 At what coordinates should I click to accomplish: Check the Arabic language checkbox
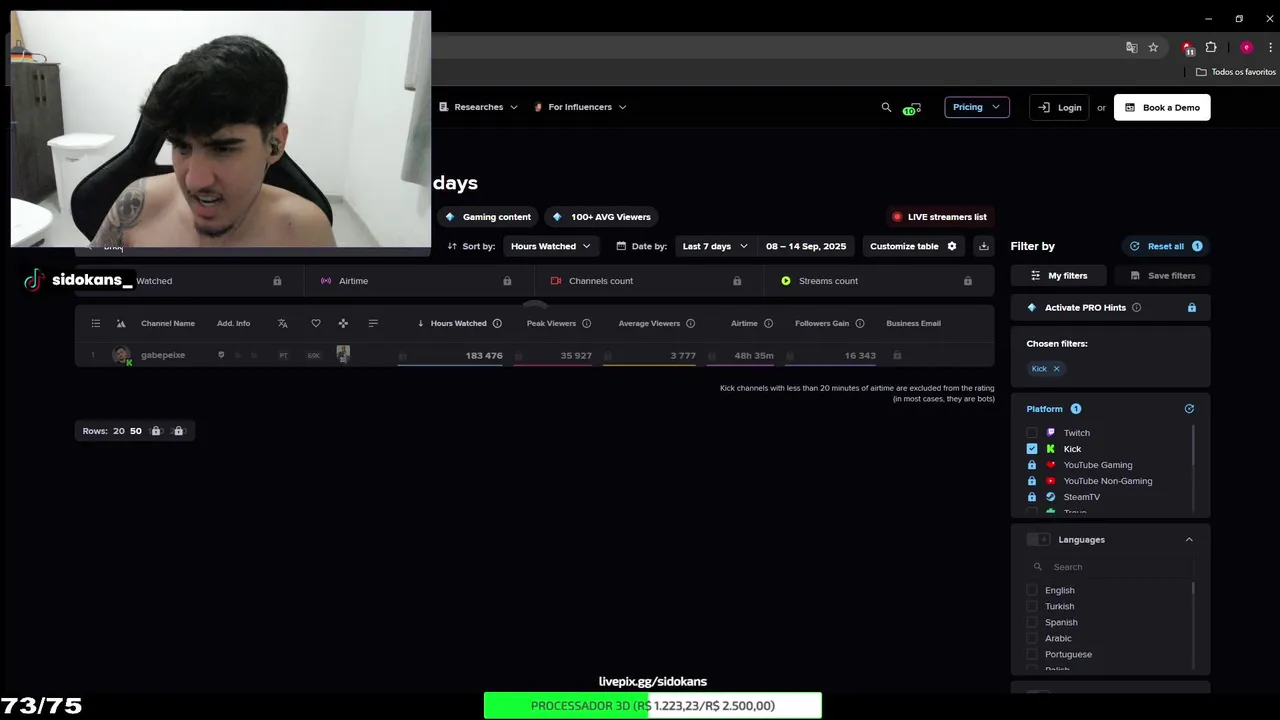click(x=1032, y=638)
